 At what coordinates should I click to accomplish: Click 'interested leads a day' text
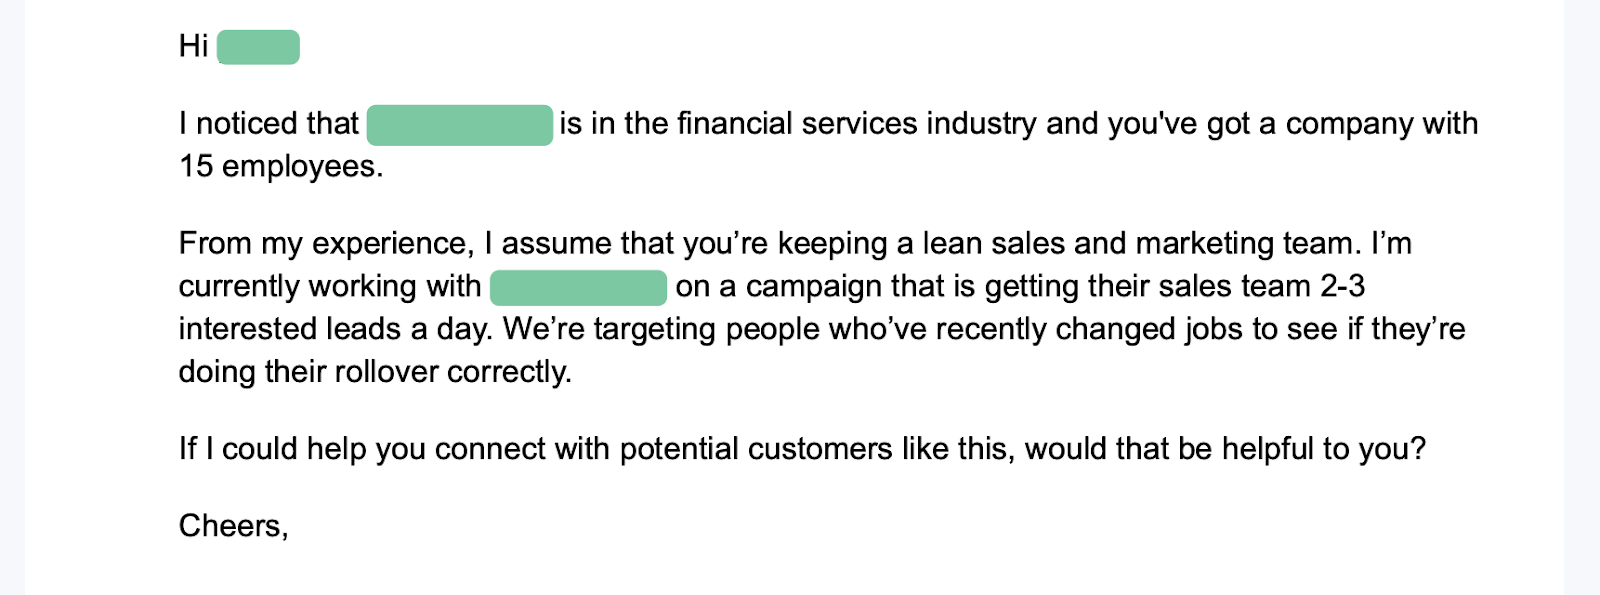336,329
